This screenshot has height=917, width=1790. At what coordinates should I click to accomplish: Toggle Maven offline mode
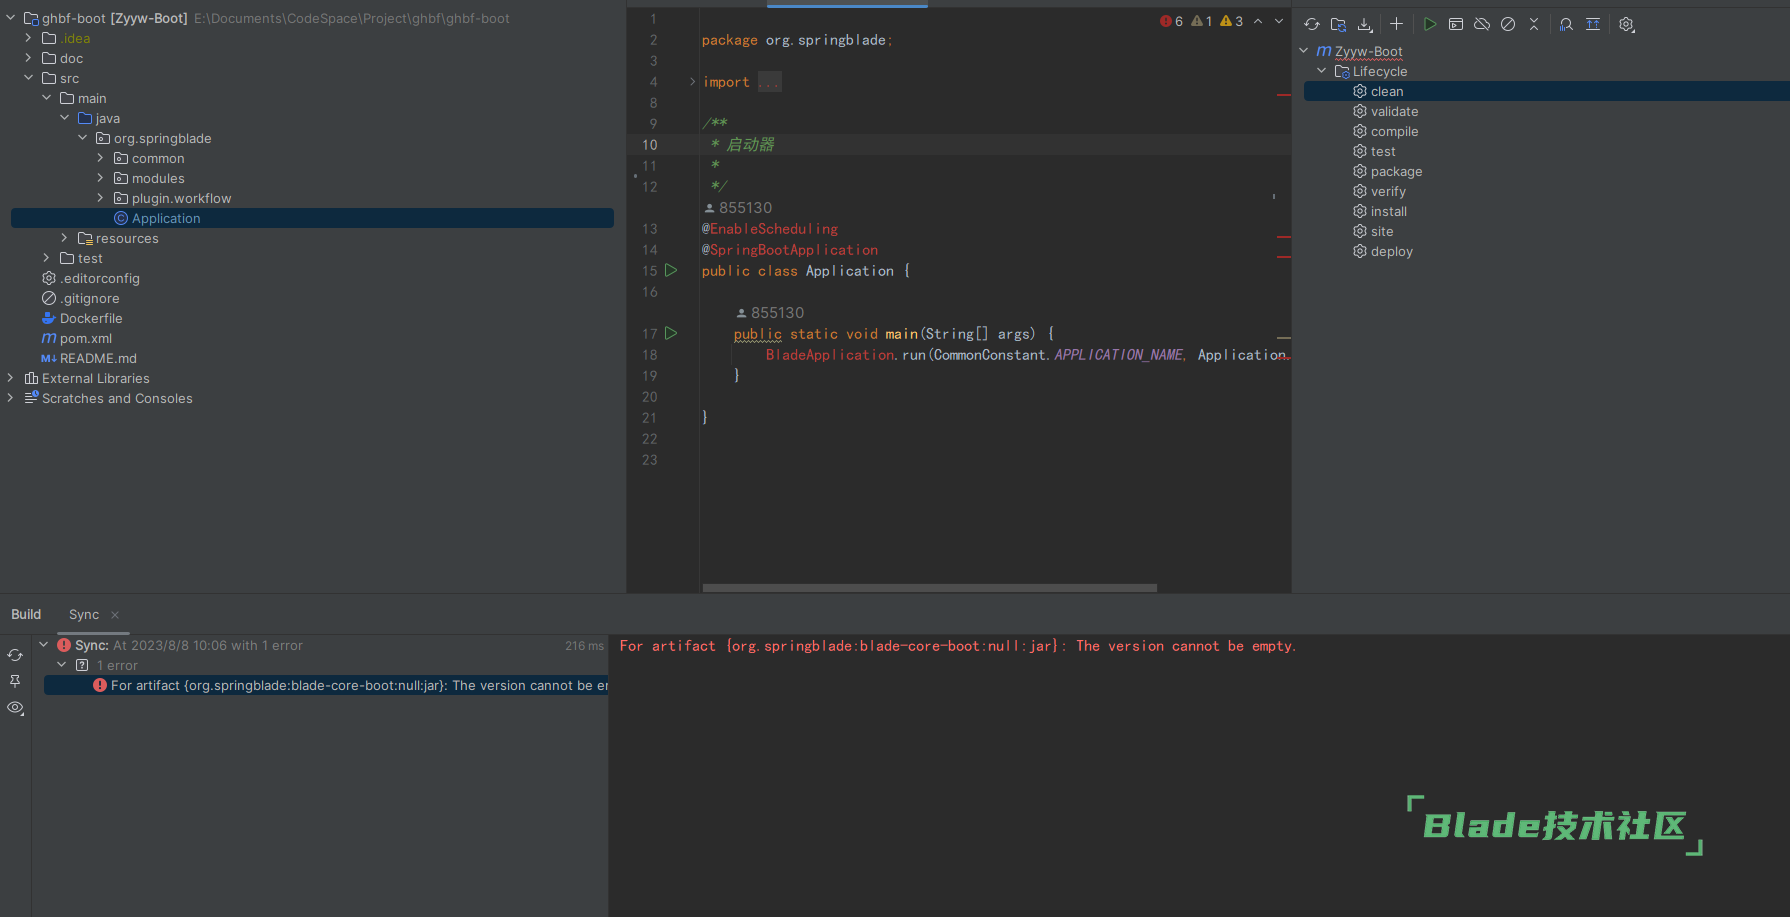pyautogui.click(x=1482, y=24)
